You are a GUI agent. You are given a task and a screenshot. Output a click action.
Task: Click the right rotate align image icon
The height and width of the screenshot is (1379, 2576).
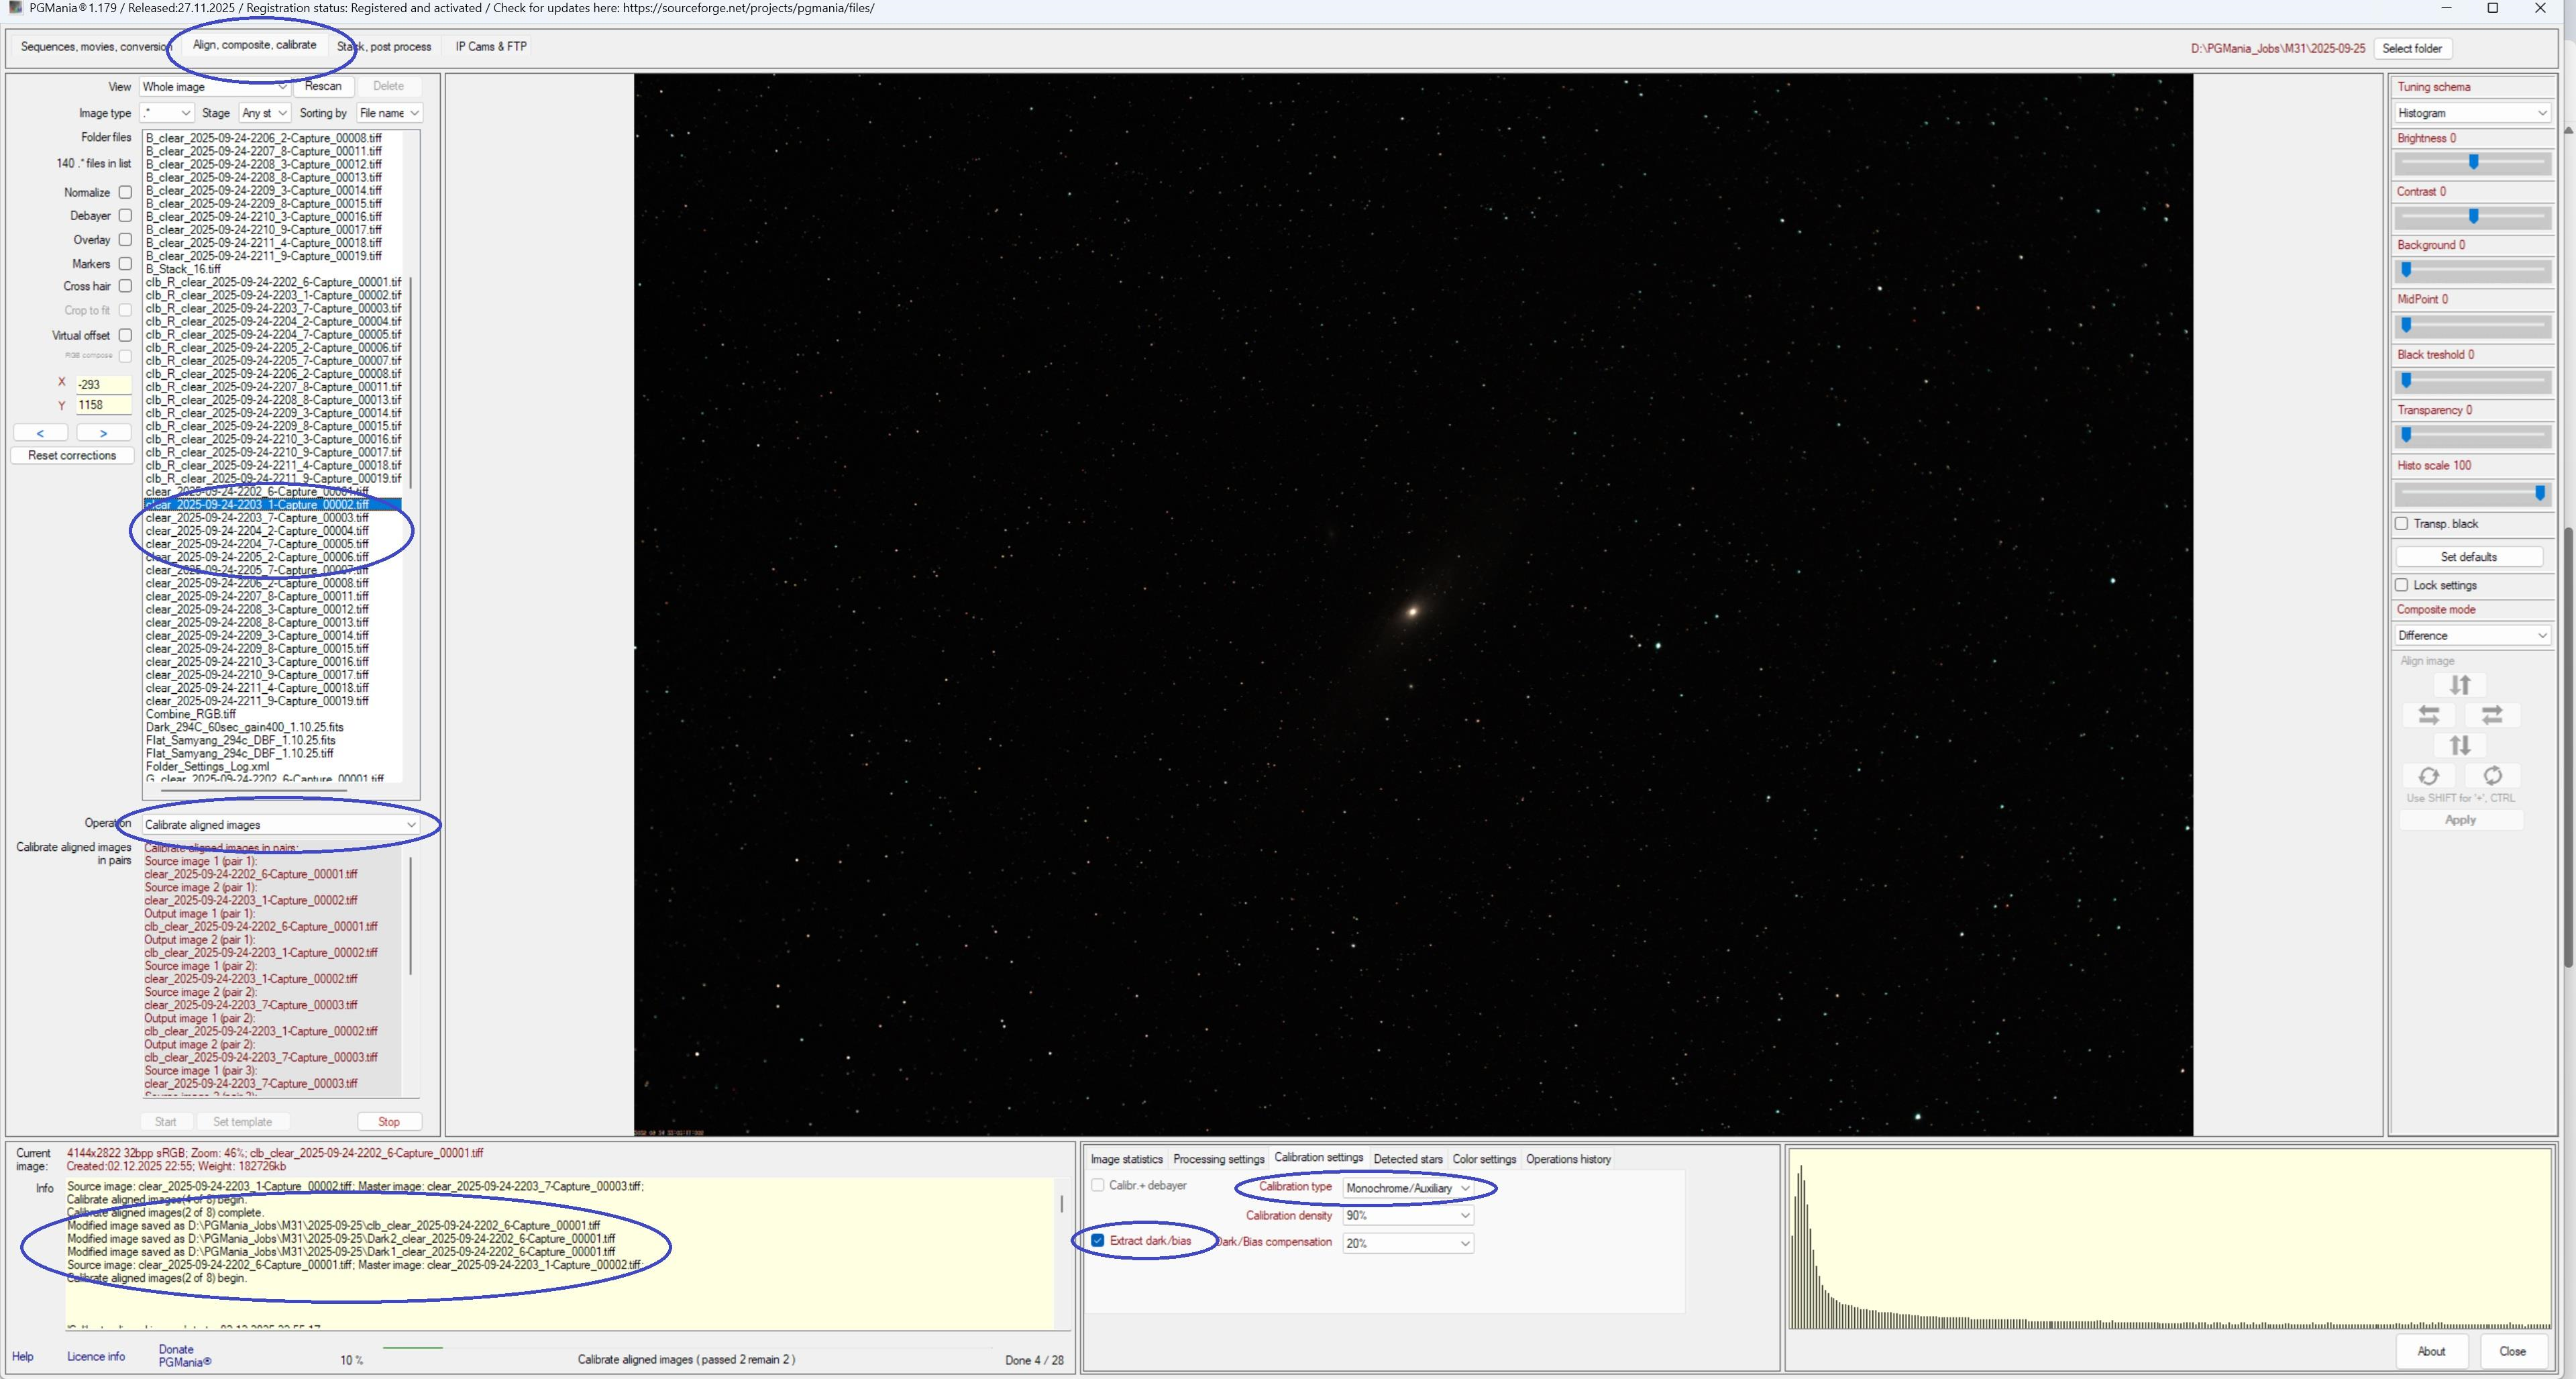pos(2492,776)
